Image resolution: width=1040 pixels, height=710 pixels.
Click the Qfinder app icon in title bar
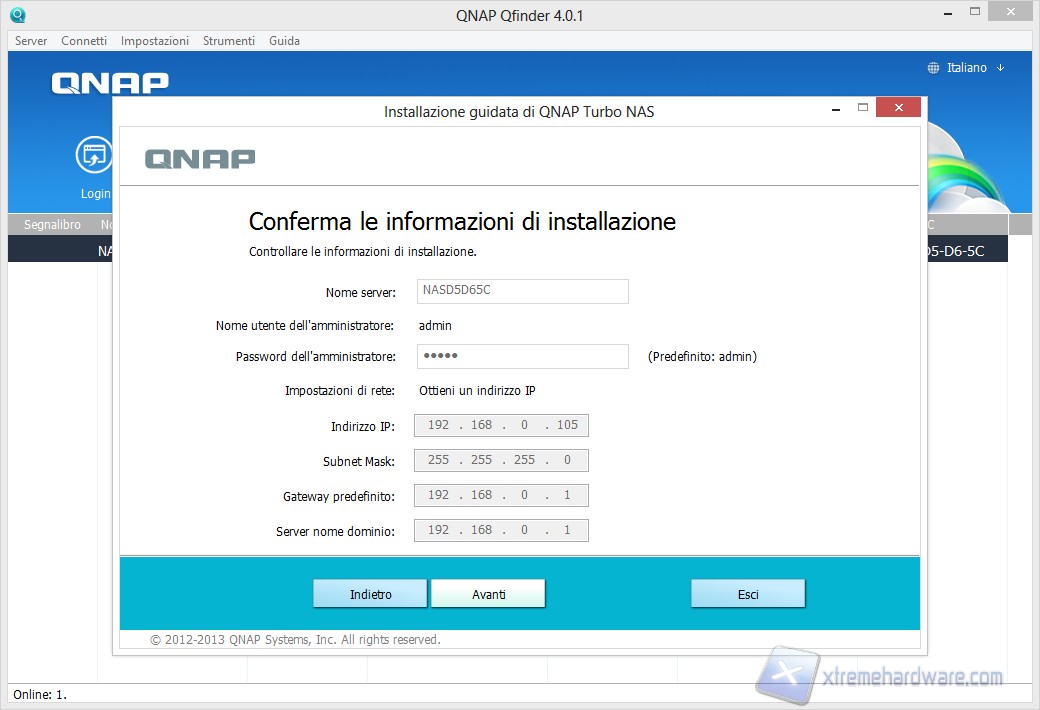(17, 15)
